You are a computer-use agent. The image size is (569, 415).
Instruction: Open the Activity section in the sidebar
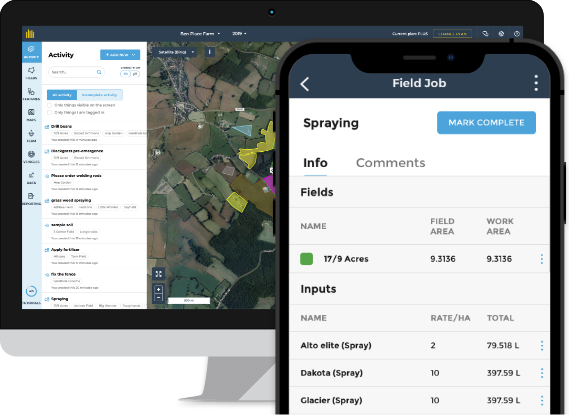(x=32, y=52)
